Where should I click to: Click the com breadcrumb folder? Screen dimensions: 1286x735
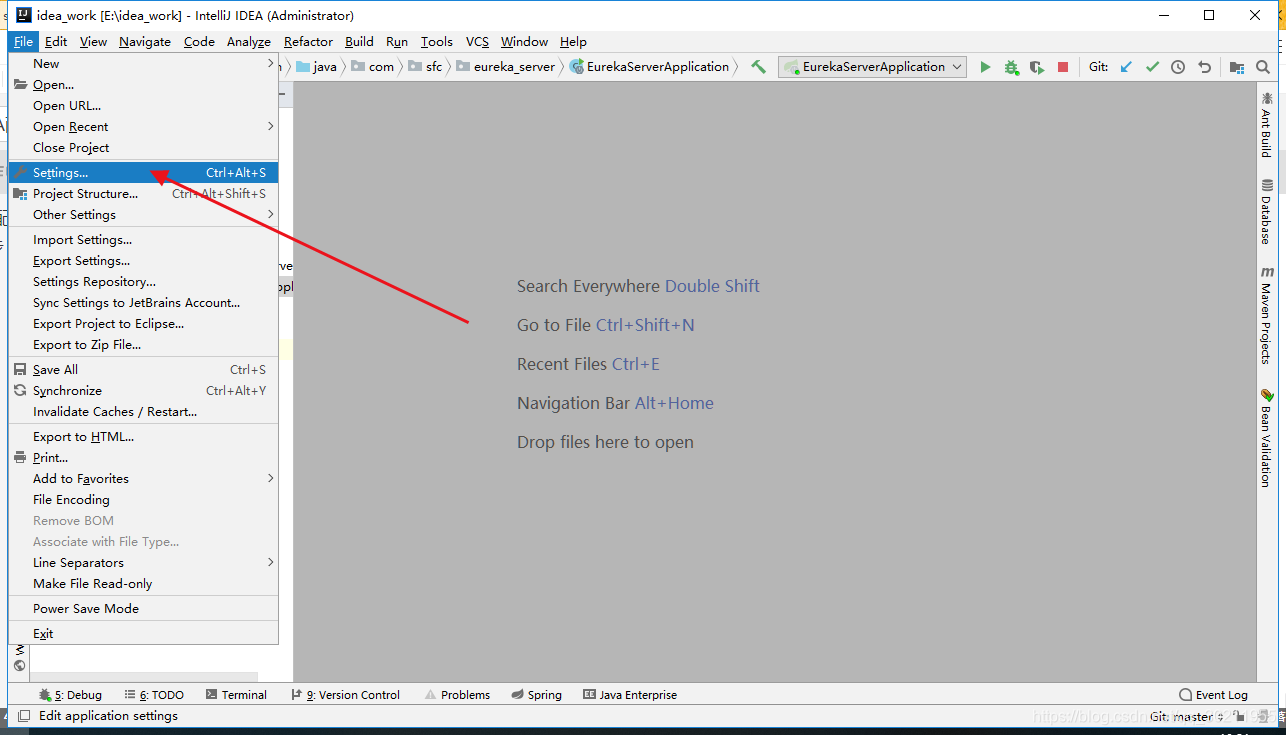tap(373, 67)
